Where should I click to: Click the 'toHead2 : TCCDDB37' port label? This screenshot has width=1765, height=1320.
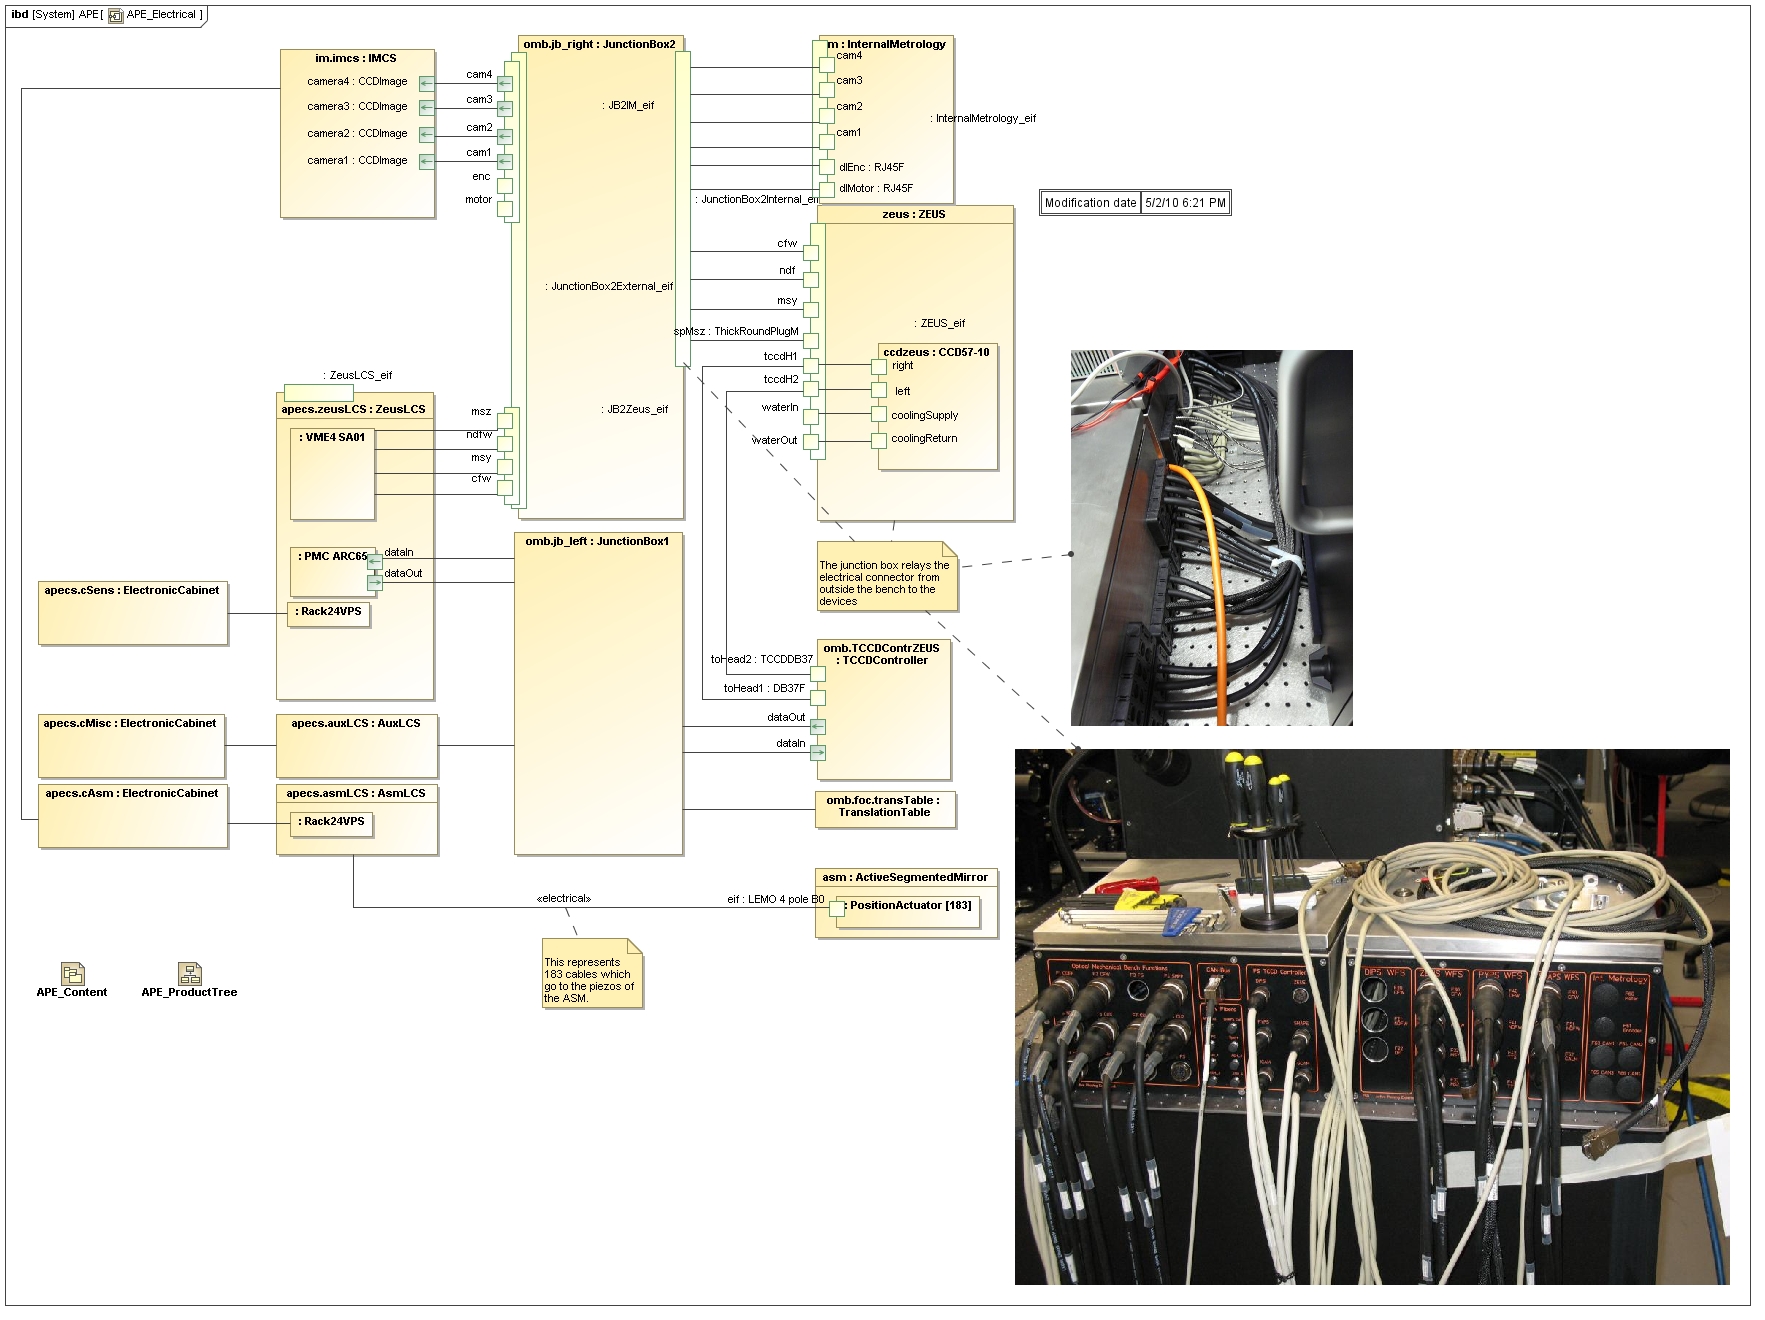click(x=761, y=659)
